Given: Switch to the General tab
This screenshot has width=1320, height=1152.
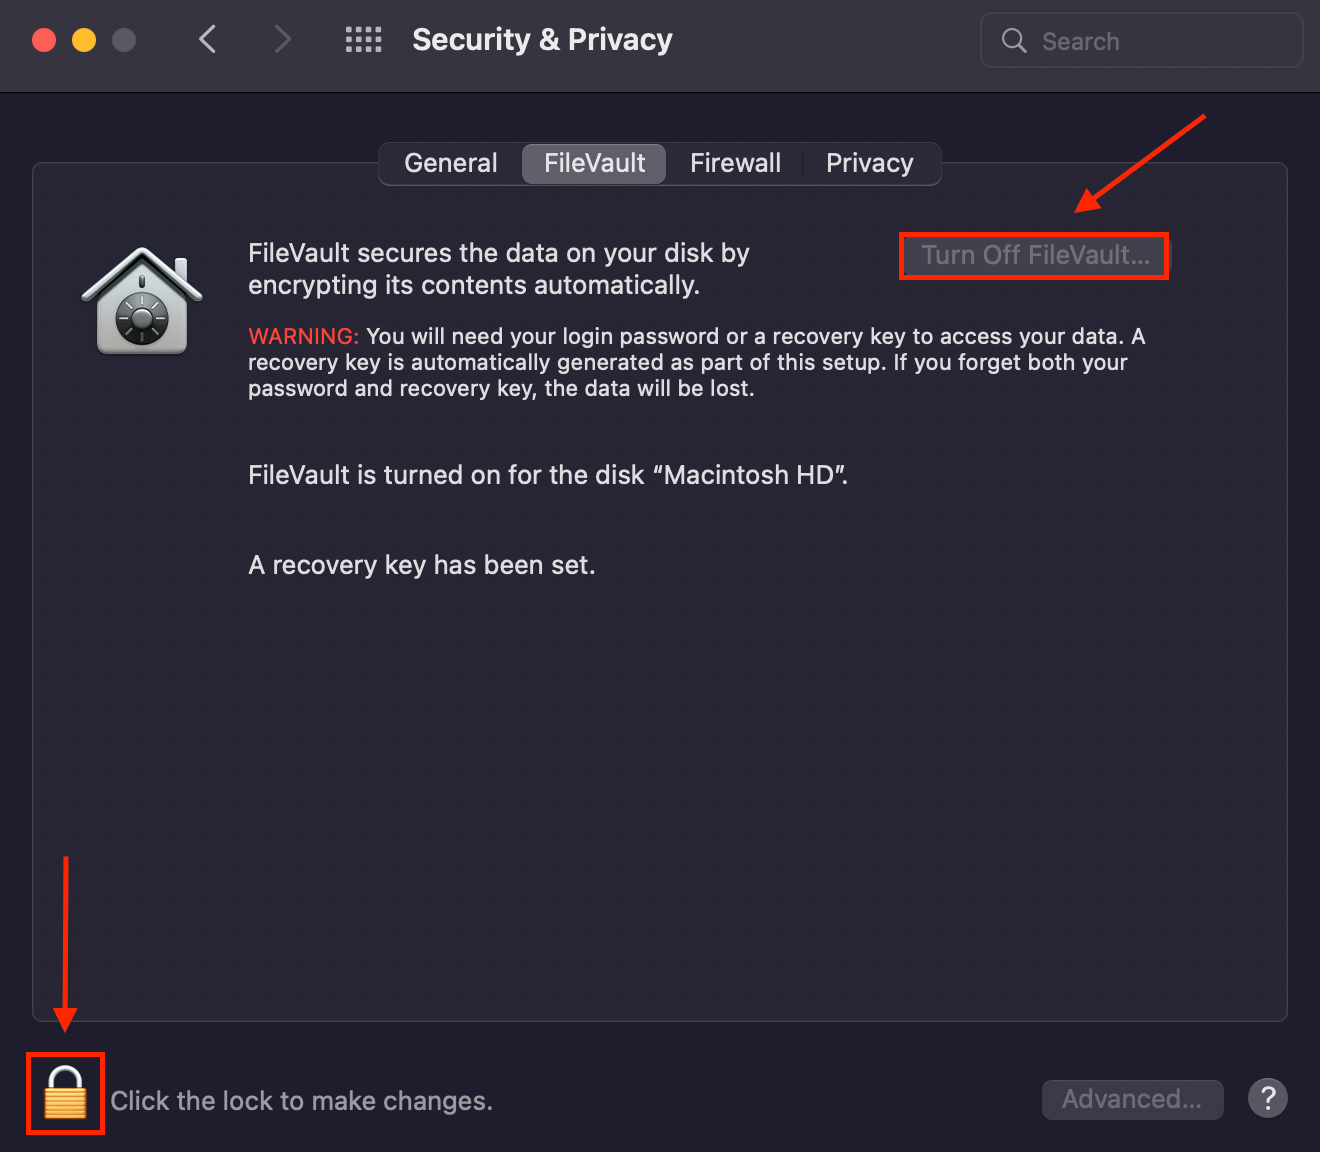Looking at the screenshot, I should click(451, 163).
